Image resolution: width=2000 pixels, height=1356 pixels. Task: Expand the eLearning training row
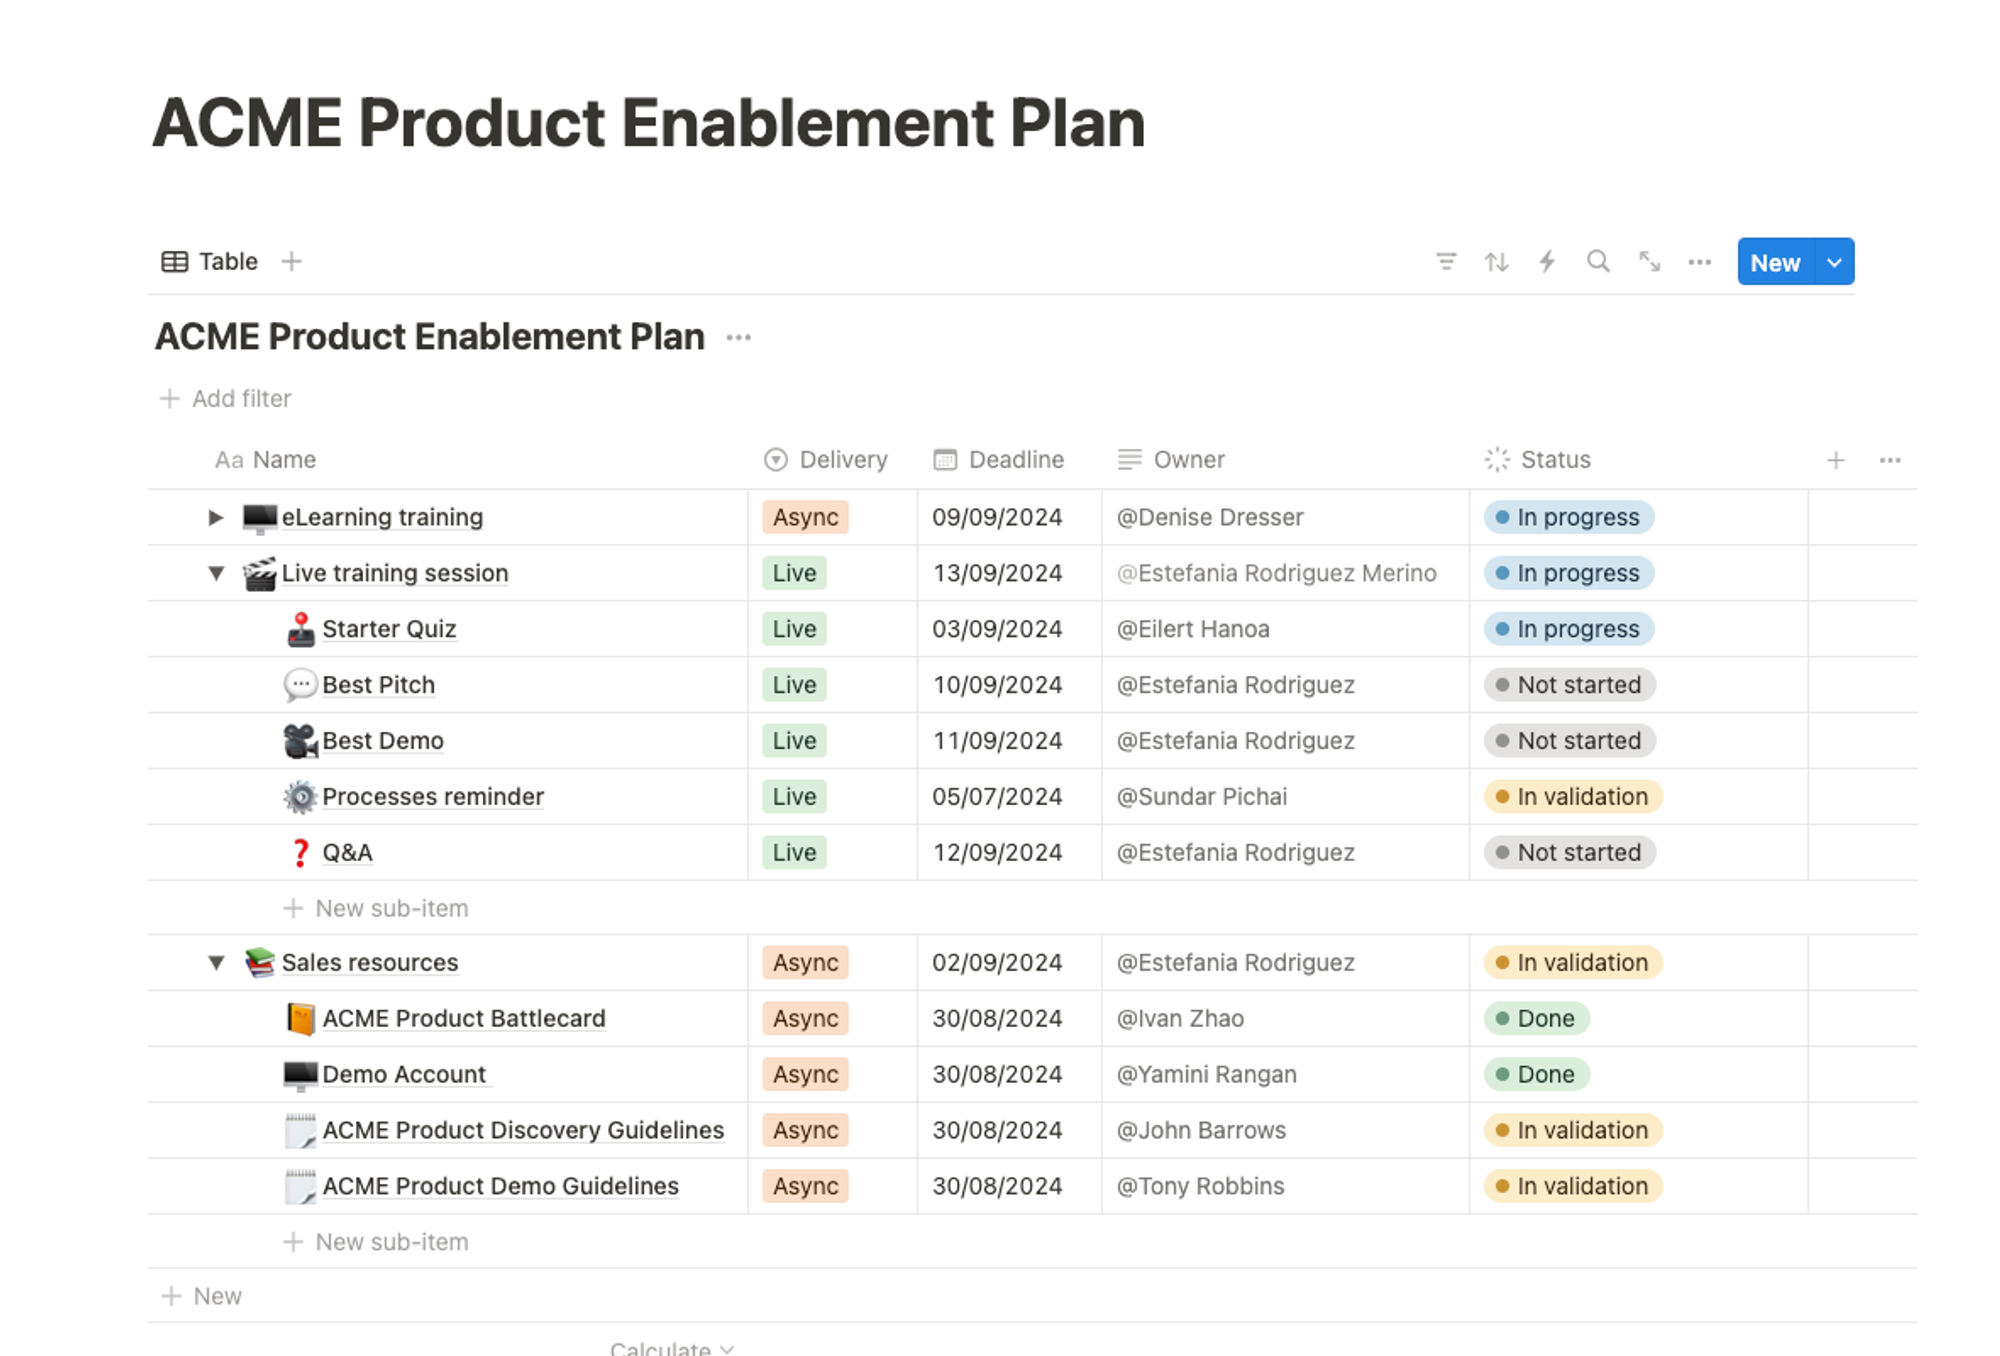coord(215,517)
